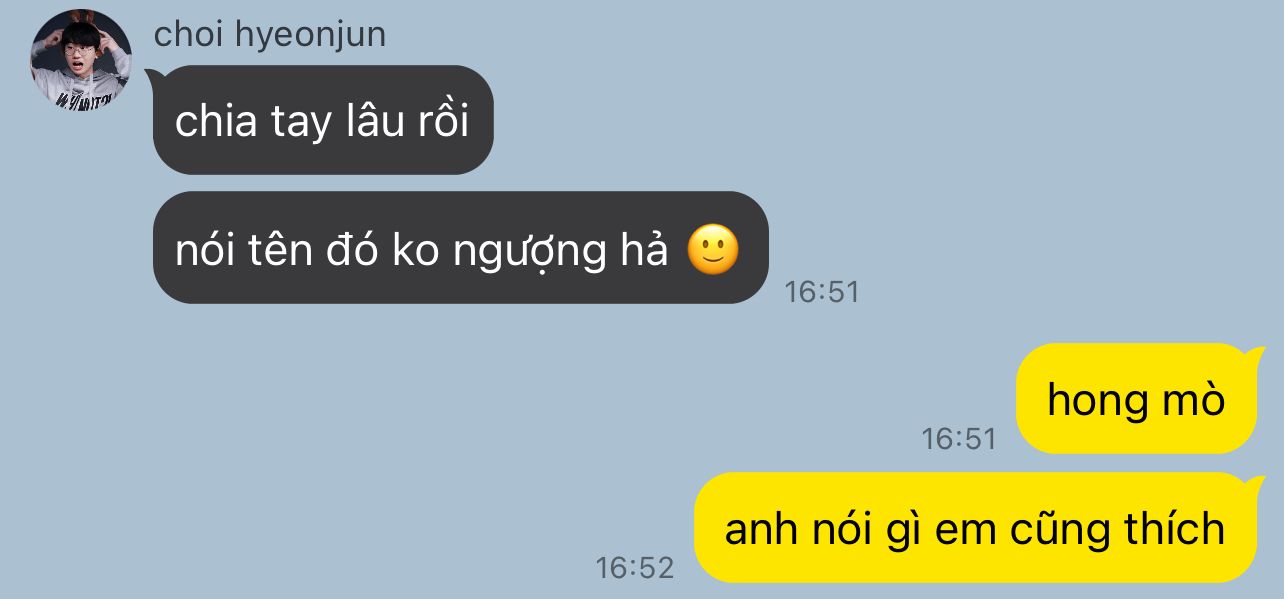The image size is (1284, 599).
Task: Click the 16:51 timestamp beside the gray bubble
Action: [x=822, y=292]
